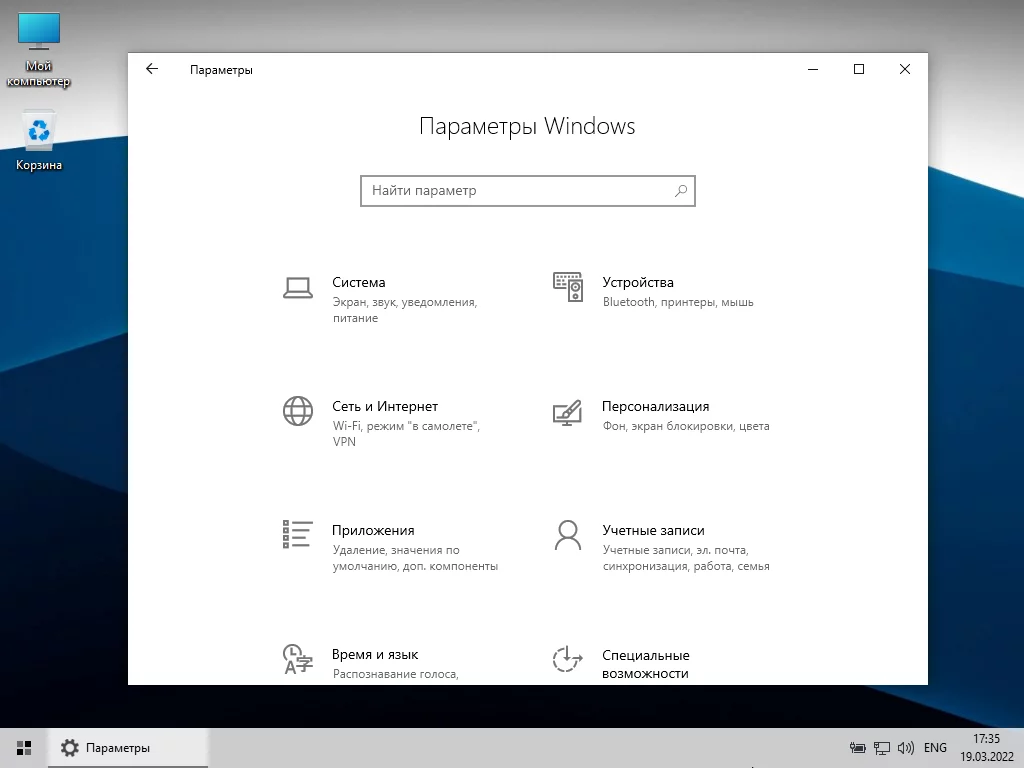Click the Параметры title bar text

click(221, 70)
